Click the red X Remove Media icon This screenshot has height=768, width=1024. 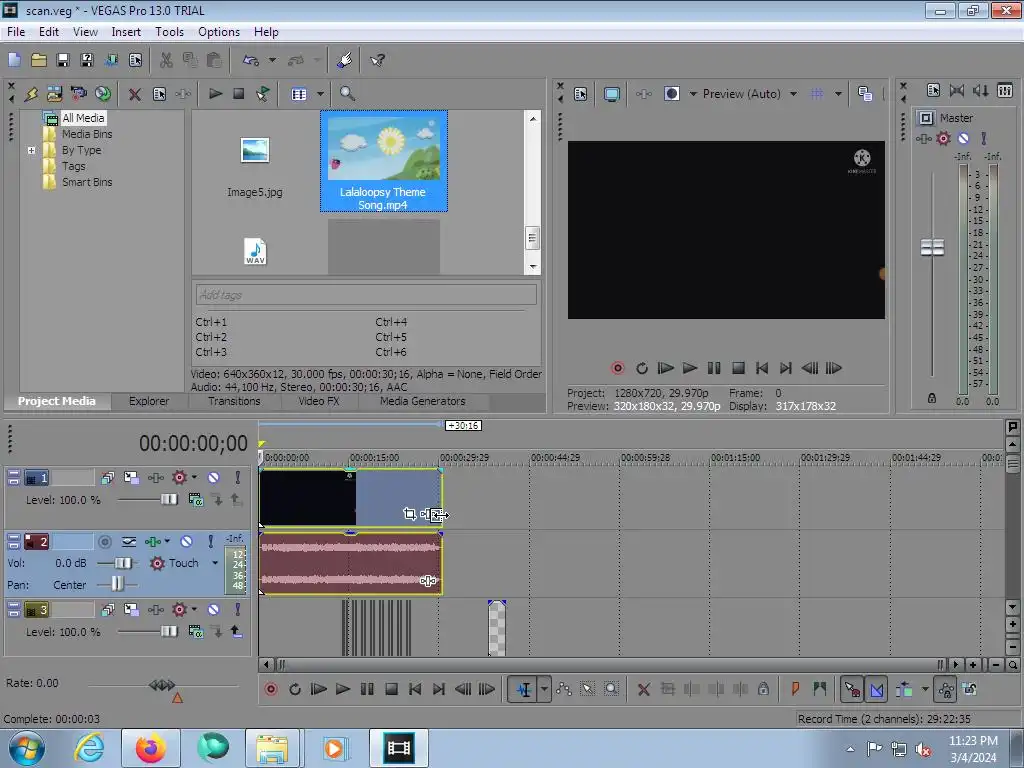coord(135,94)
